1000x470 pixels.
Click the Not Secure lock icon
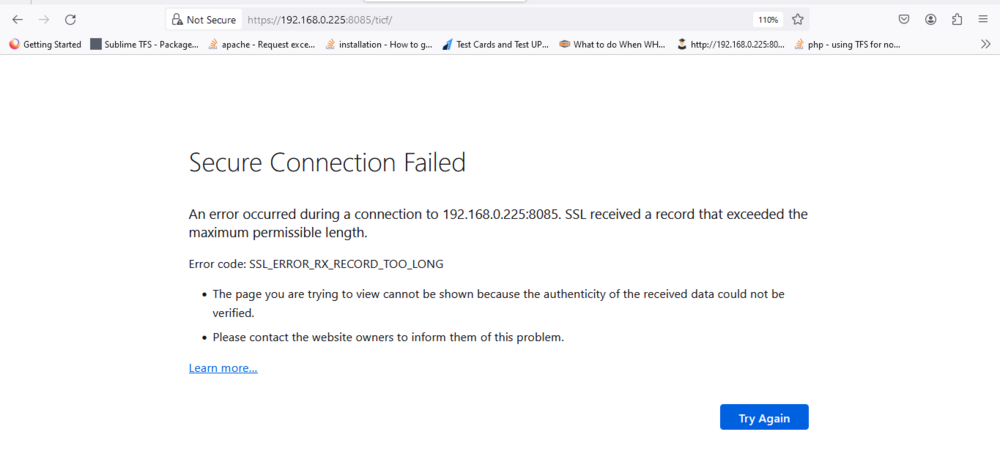tap(177, 20)
